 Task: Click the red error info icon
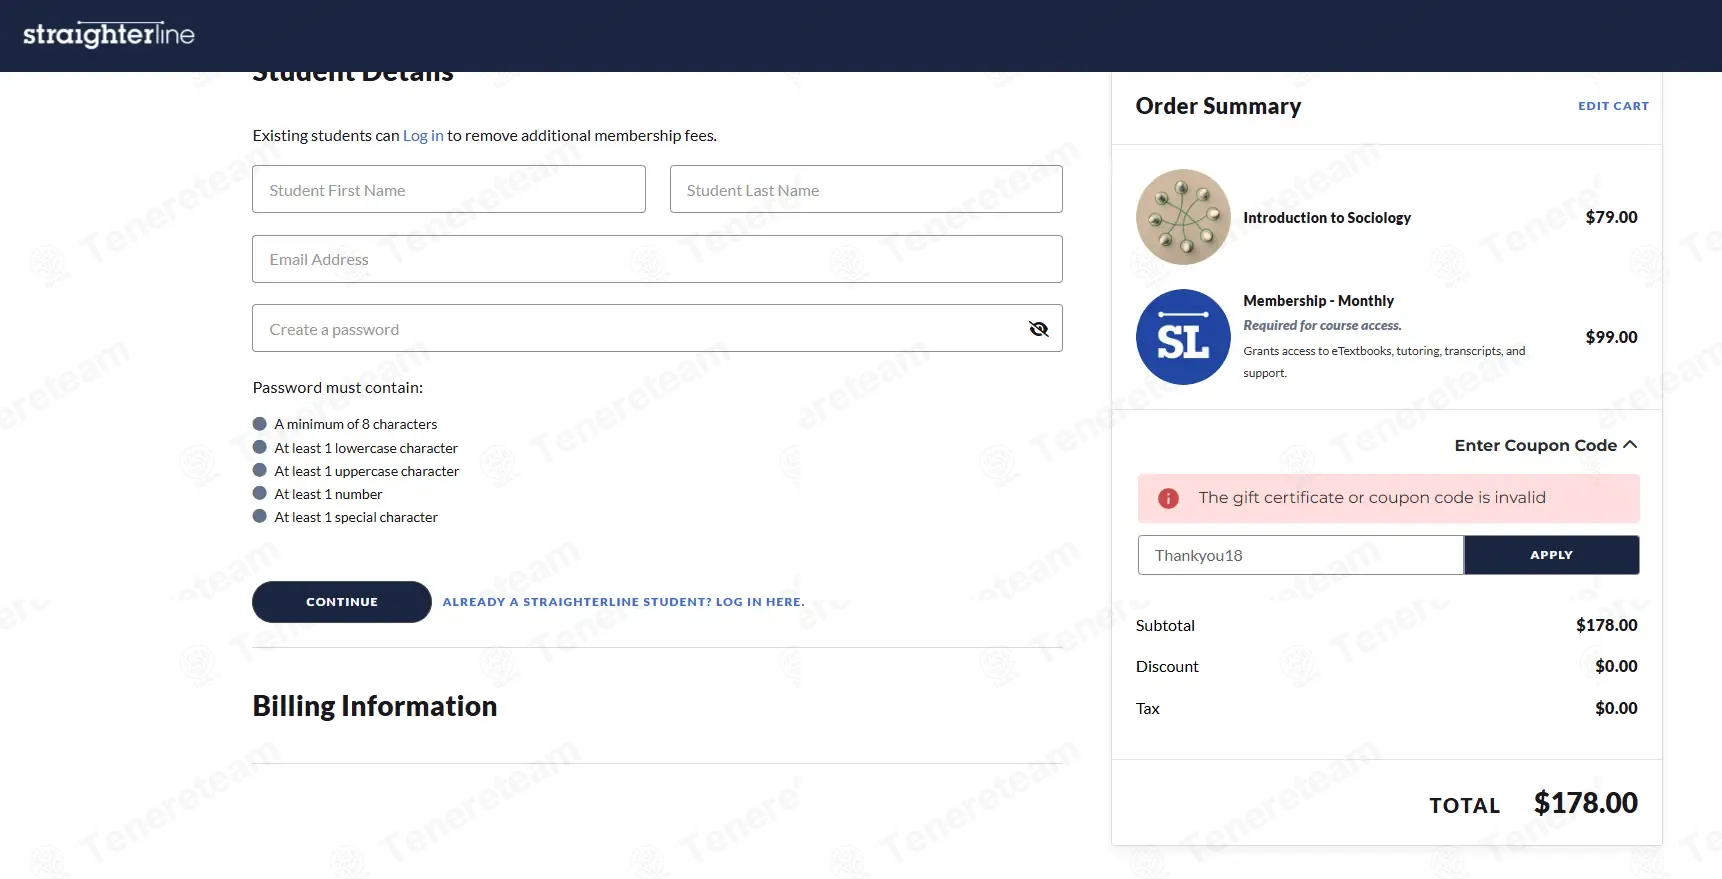coord(1168,498)
